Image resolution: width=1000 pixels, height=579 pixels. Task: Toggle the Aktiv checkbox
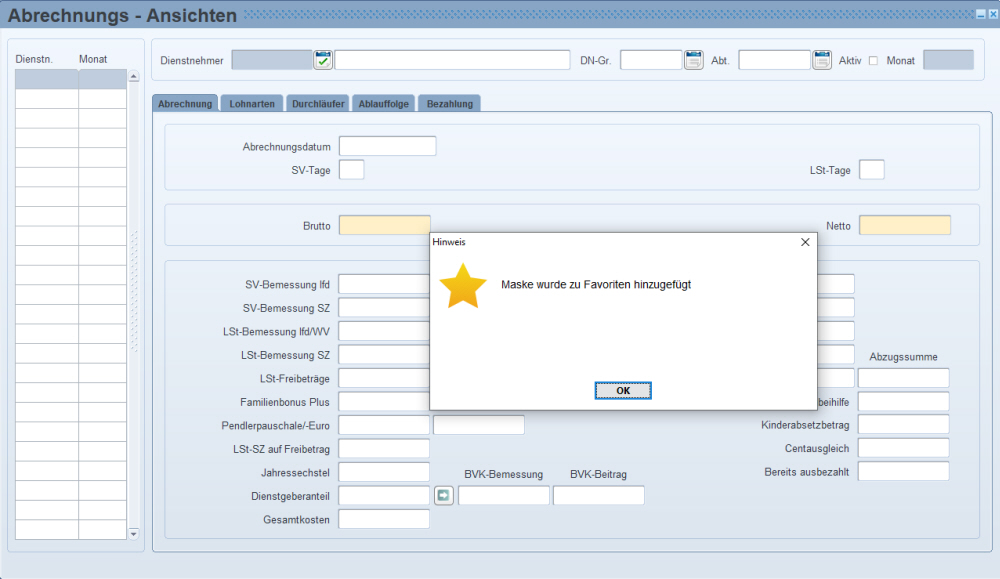[x=873, y=61]
